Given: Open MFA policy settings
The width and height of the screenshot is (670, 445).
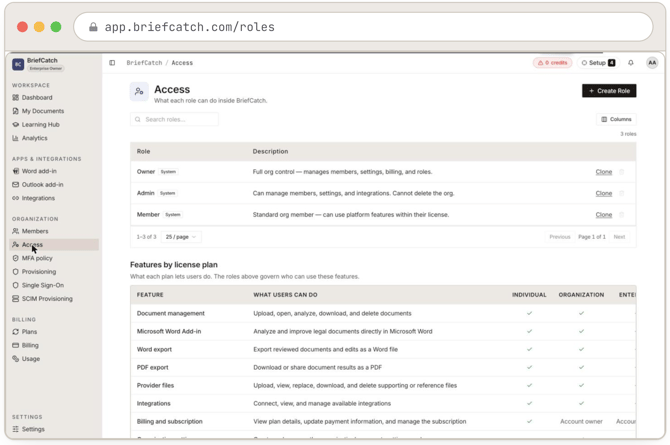Looking at the screenshot, I should point(32,258).
